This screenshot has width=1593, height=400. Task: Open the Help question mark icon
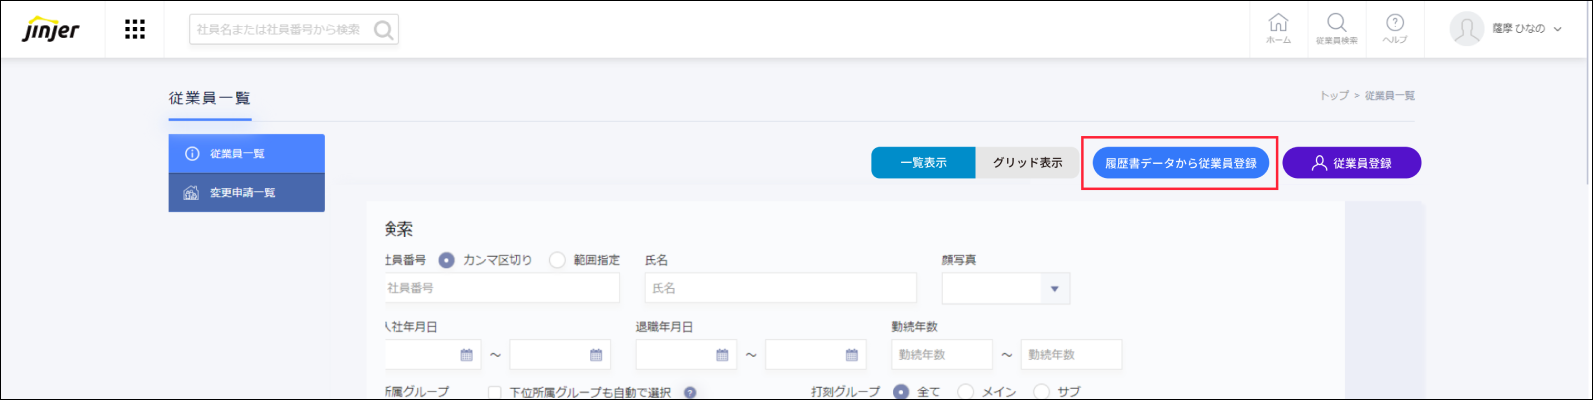(1395, 28)
